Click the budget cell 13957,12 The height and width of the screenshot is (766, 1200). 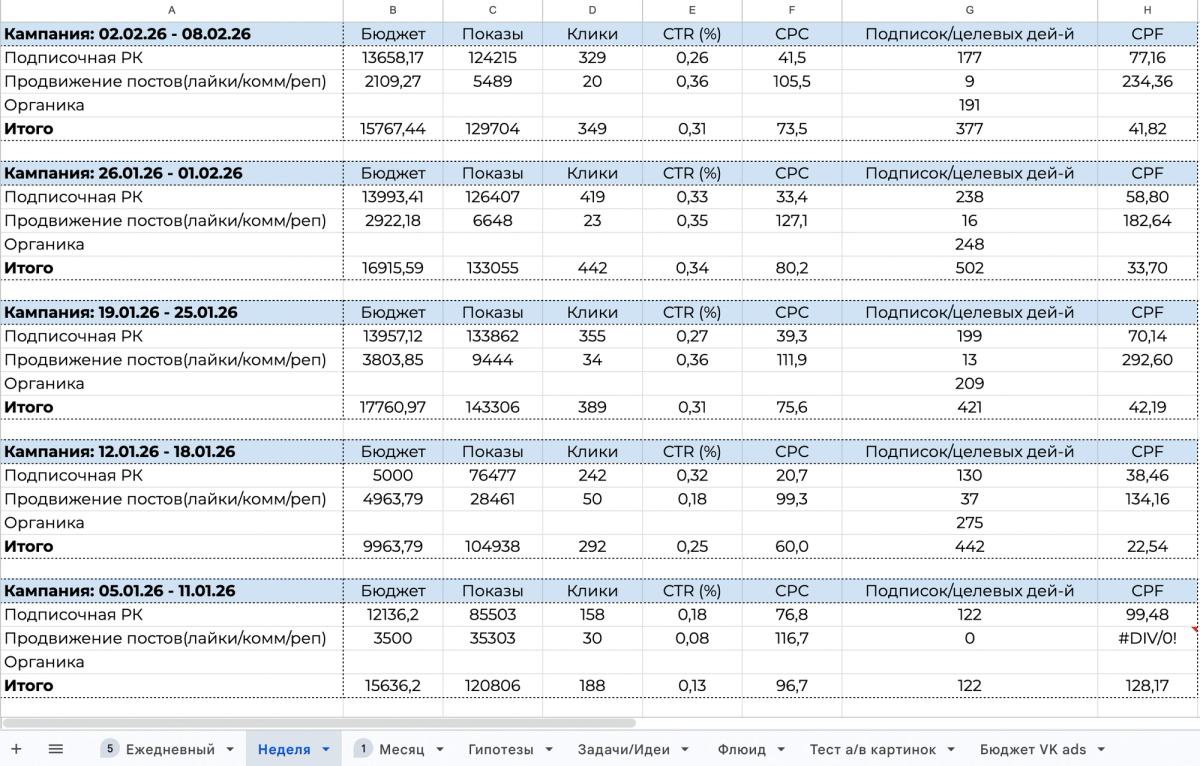(x=393, y=336)
